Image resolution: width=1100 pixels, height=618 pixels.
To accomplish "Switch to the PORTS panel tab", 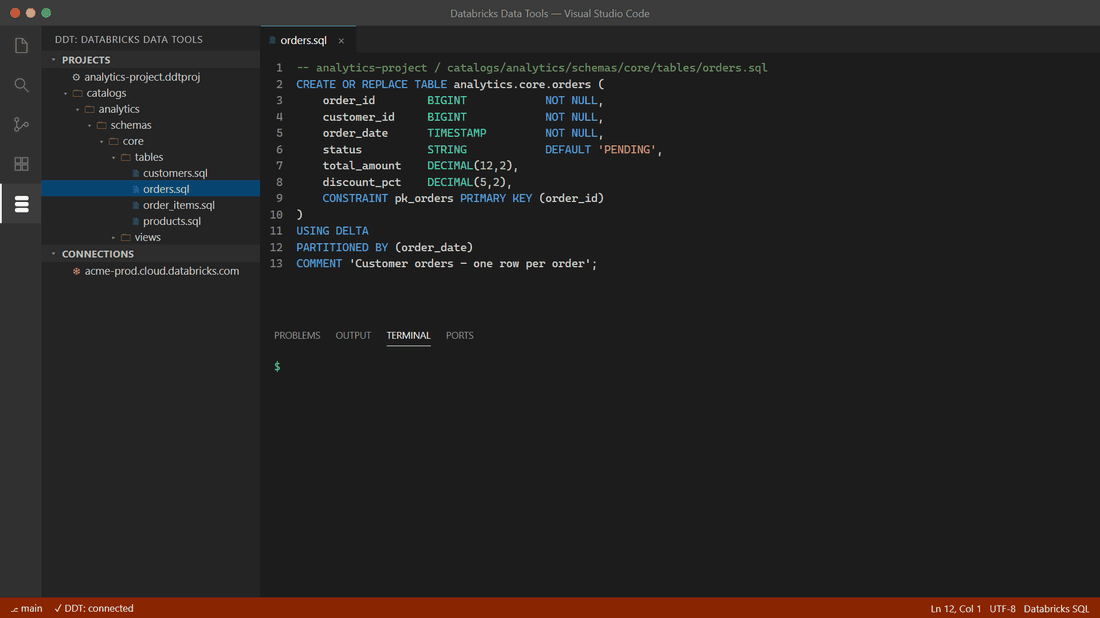I will pyautogui.click(x=460, y=335).
